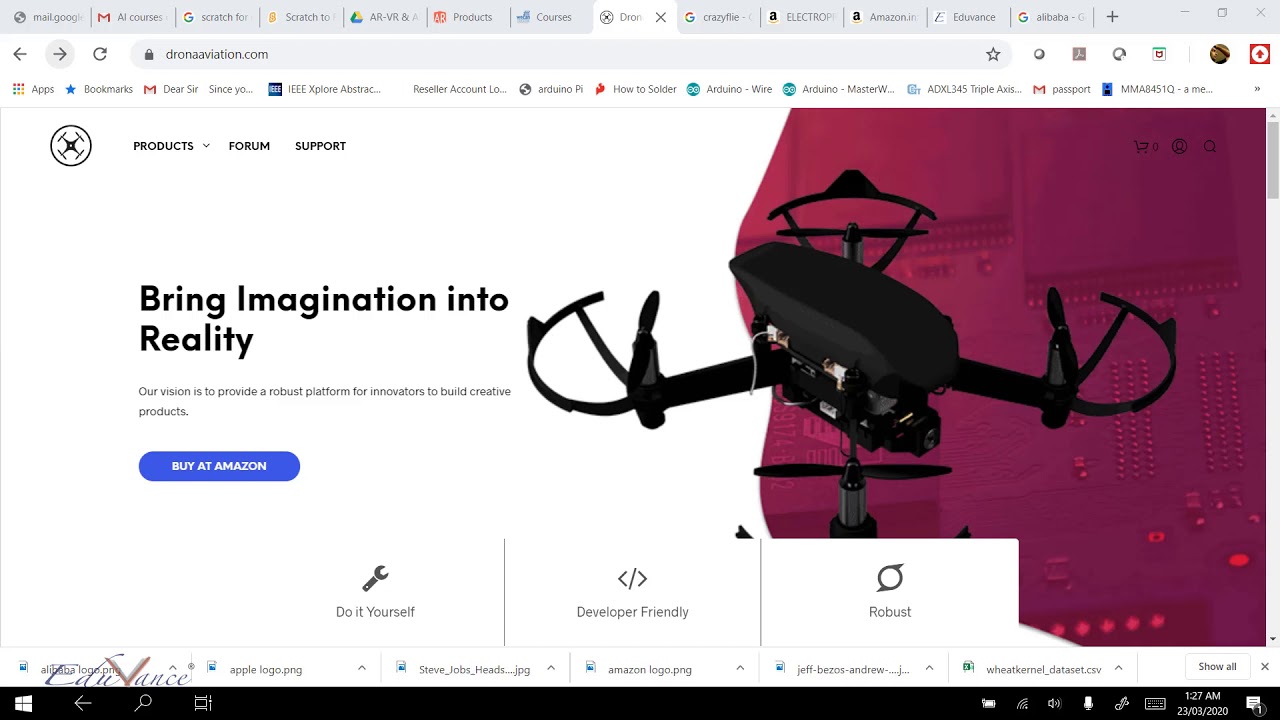Switch to the crazyflie Google tab
This screenshot has height=720, width=1280.
tap(720, 17)
